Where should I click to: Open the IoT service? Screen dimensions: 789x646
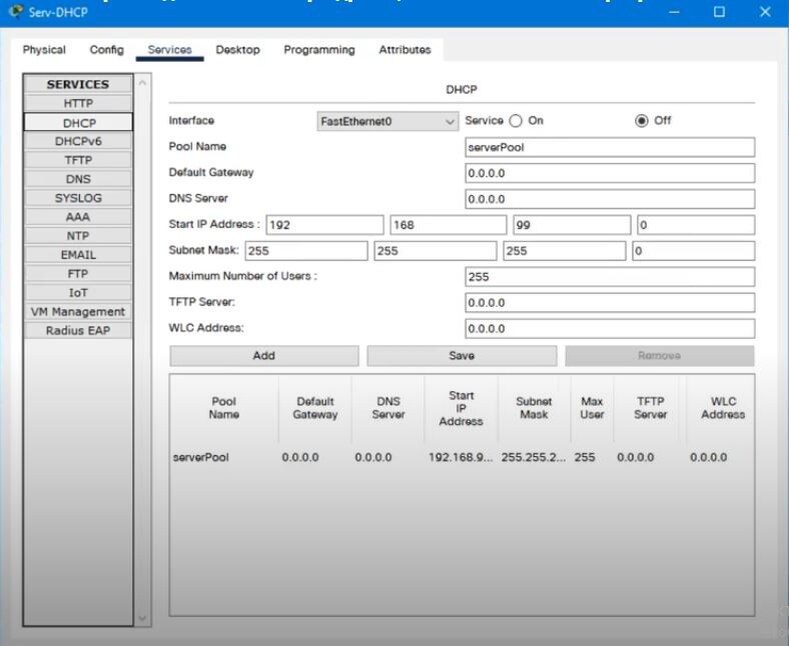(78, 293)
